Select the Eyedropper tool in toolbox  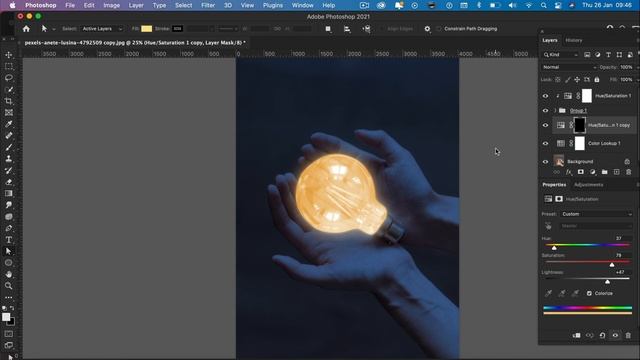click(9, 124)
